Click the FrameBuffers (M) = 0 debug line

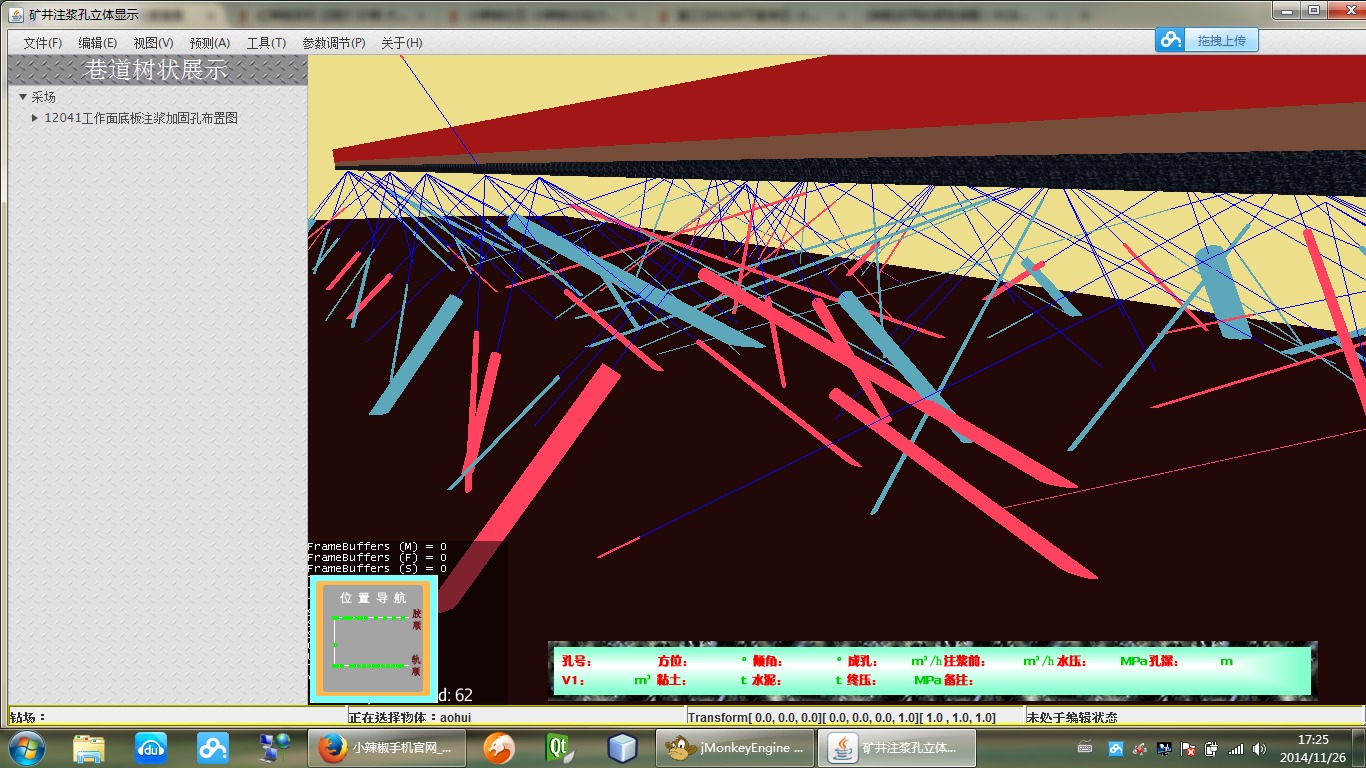click(377, 546)
